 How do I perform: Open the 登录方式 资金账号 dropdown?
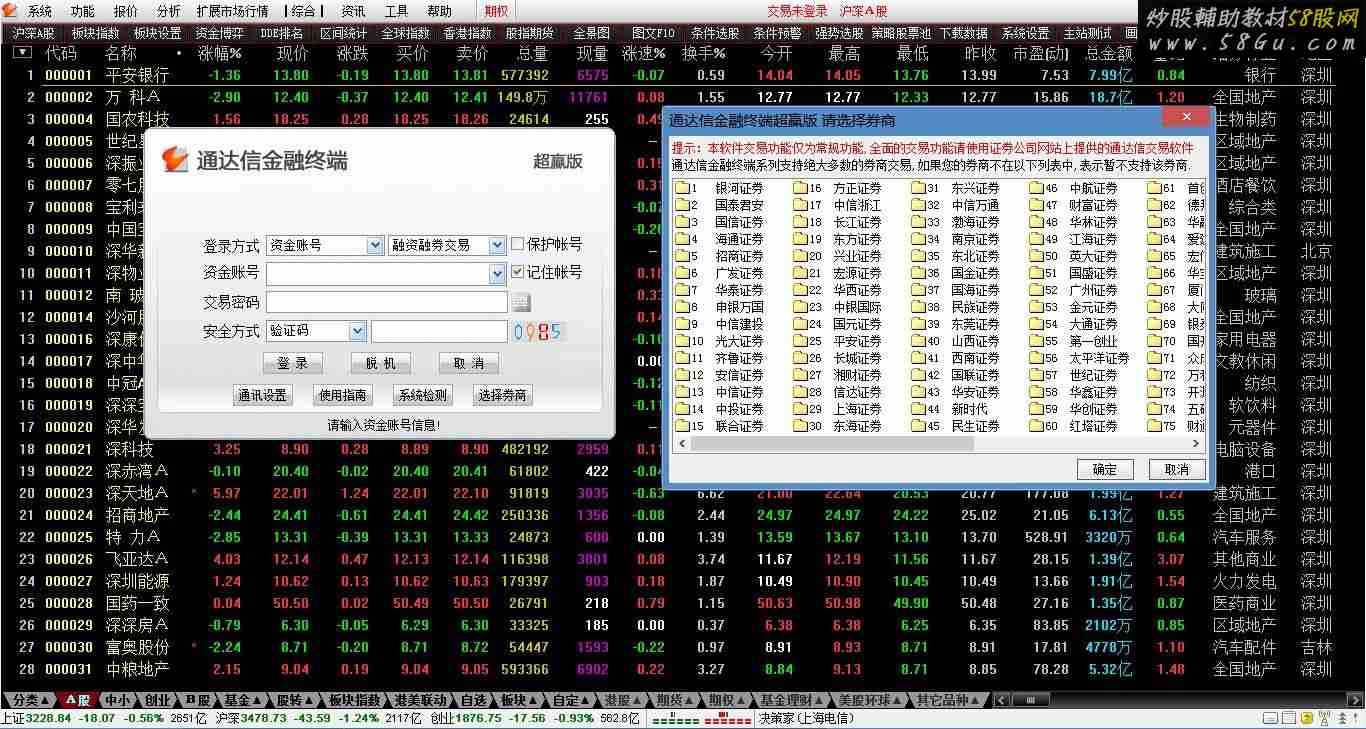tap(375, 245)
